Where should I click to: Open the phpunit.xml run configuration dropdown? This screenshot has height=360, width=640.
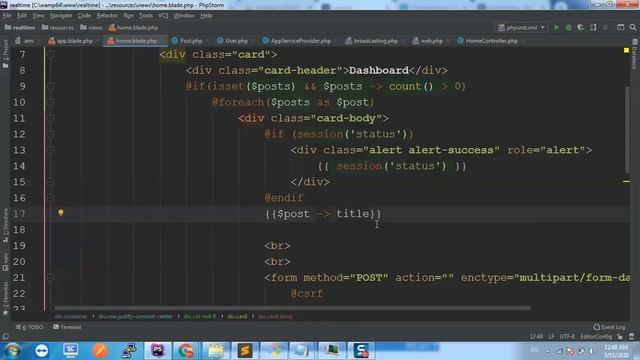pyautogui.click(x=521, y=27)
